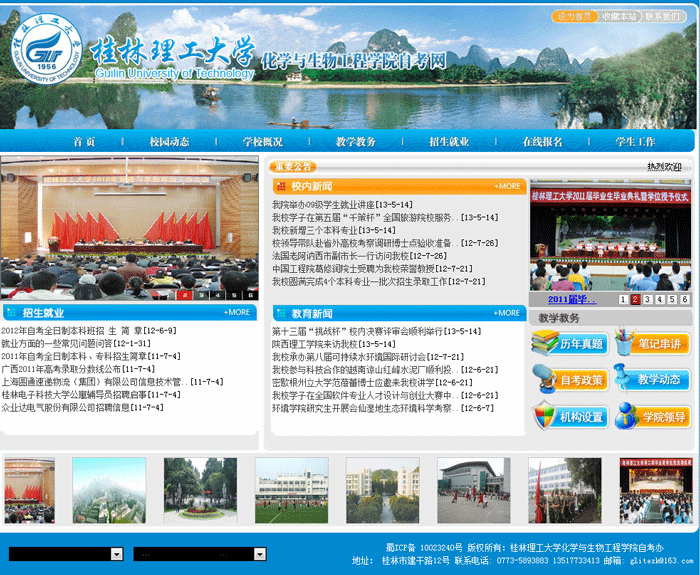Open 学院领导 people icon button
Screen dimensions: 700x575
(x=653, y=416)
